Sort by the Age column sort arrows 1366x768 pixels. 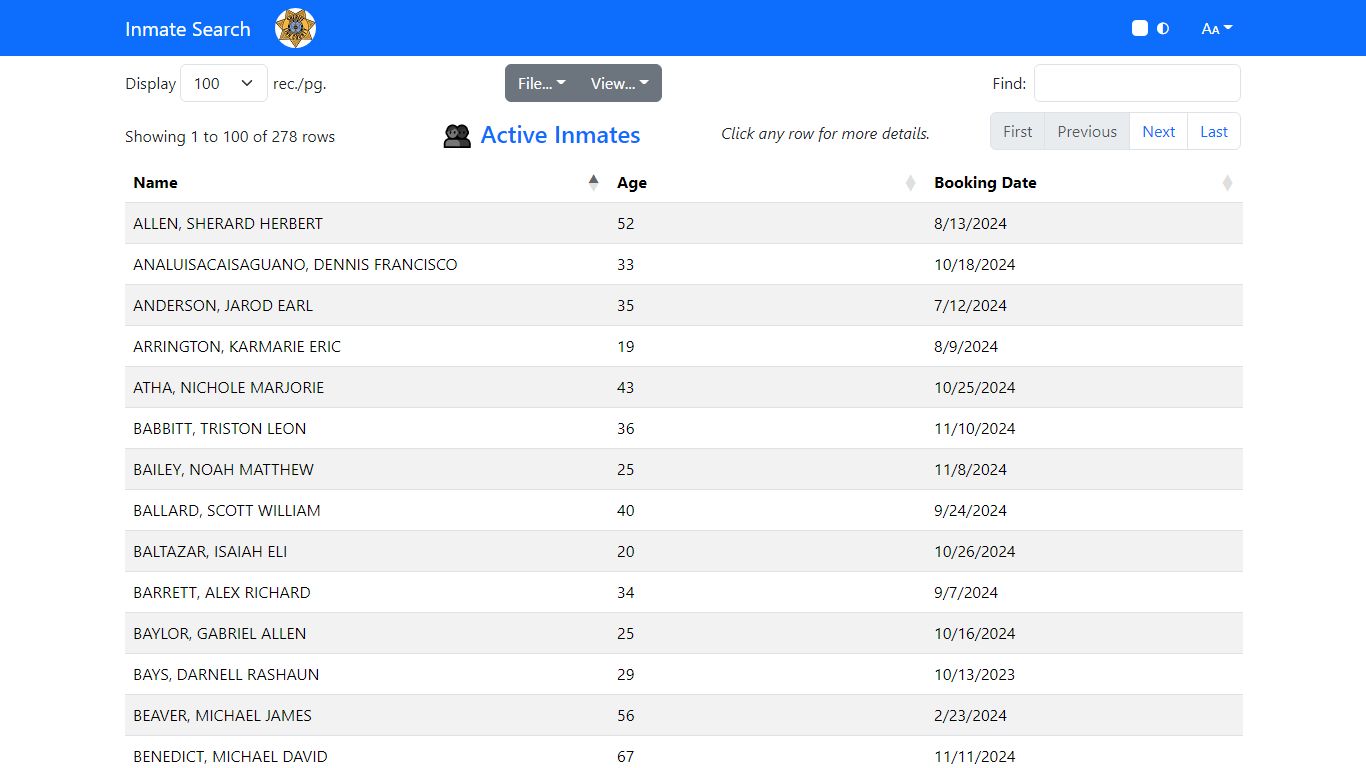pos(910,182)
